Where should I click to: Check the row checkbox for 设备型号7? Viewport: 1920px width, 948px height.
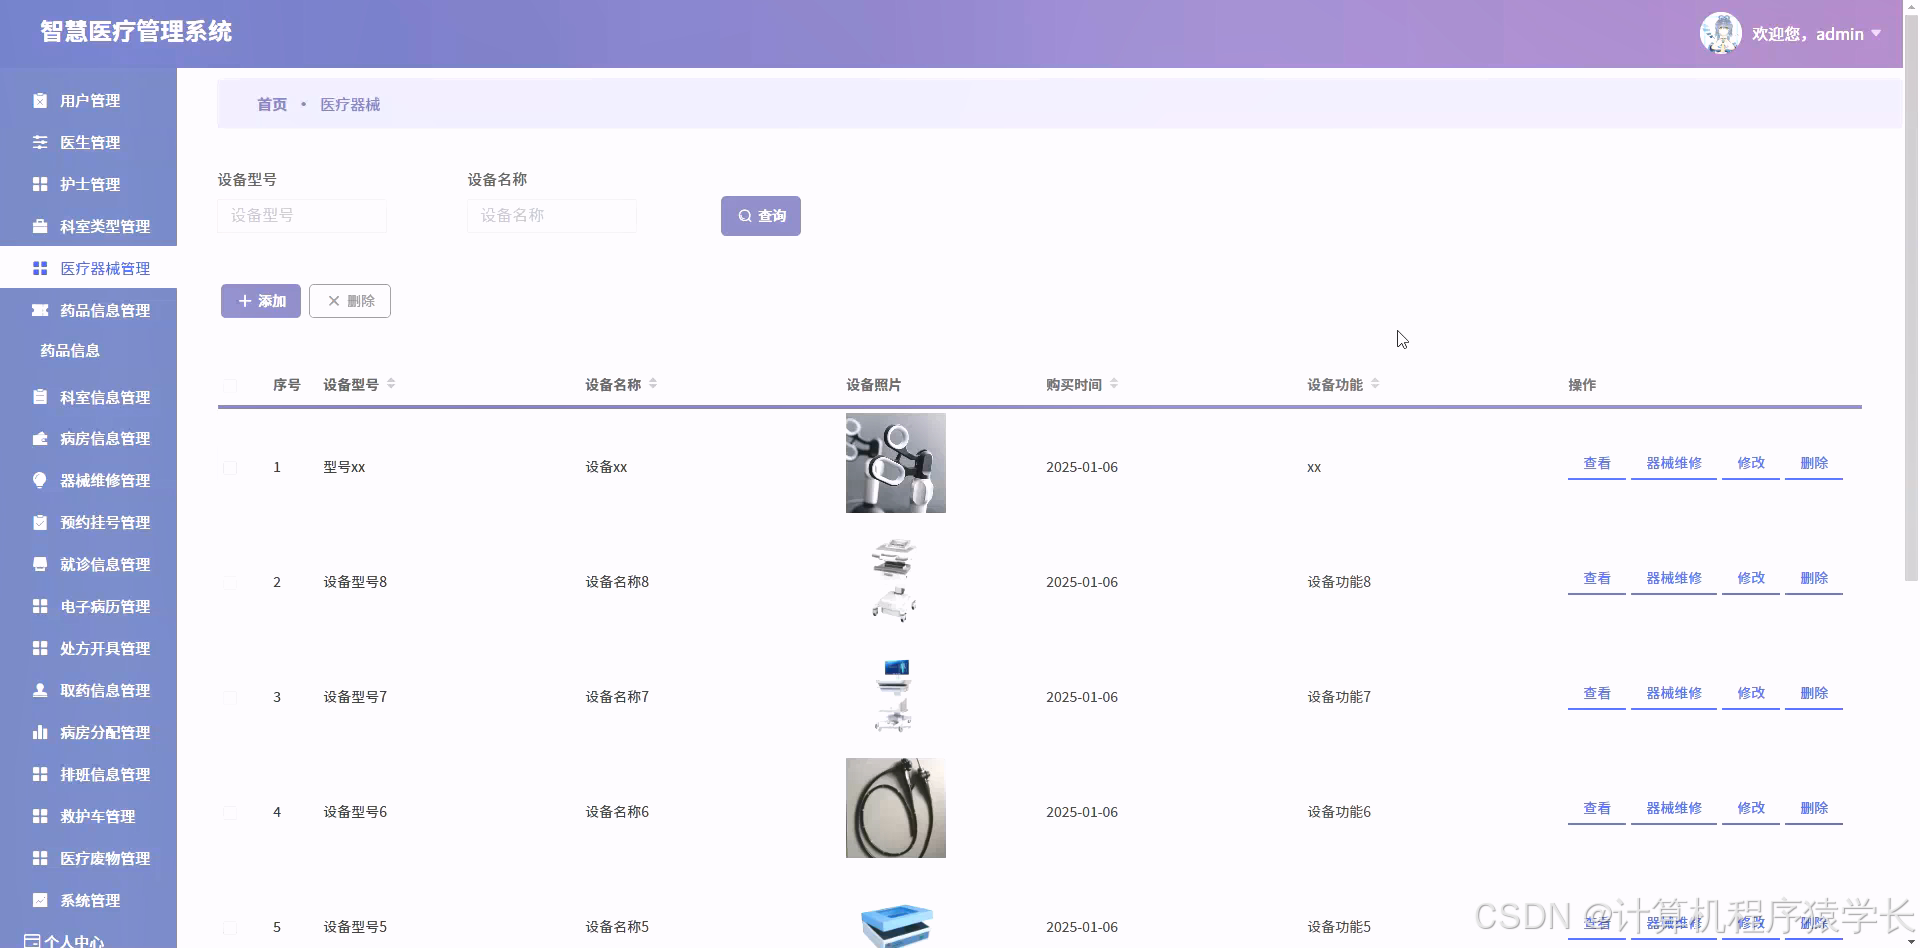(x=230, y=698)
